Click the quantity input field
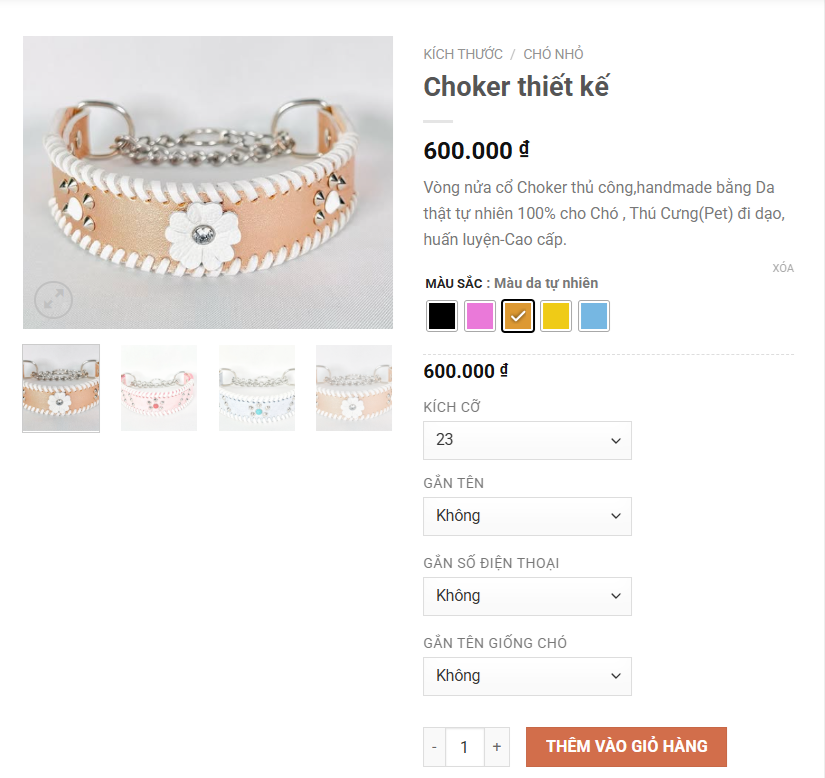825x778 pixels. [x=465, y=747]
